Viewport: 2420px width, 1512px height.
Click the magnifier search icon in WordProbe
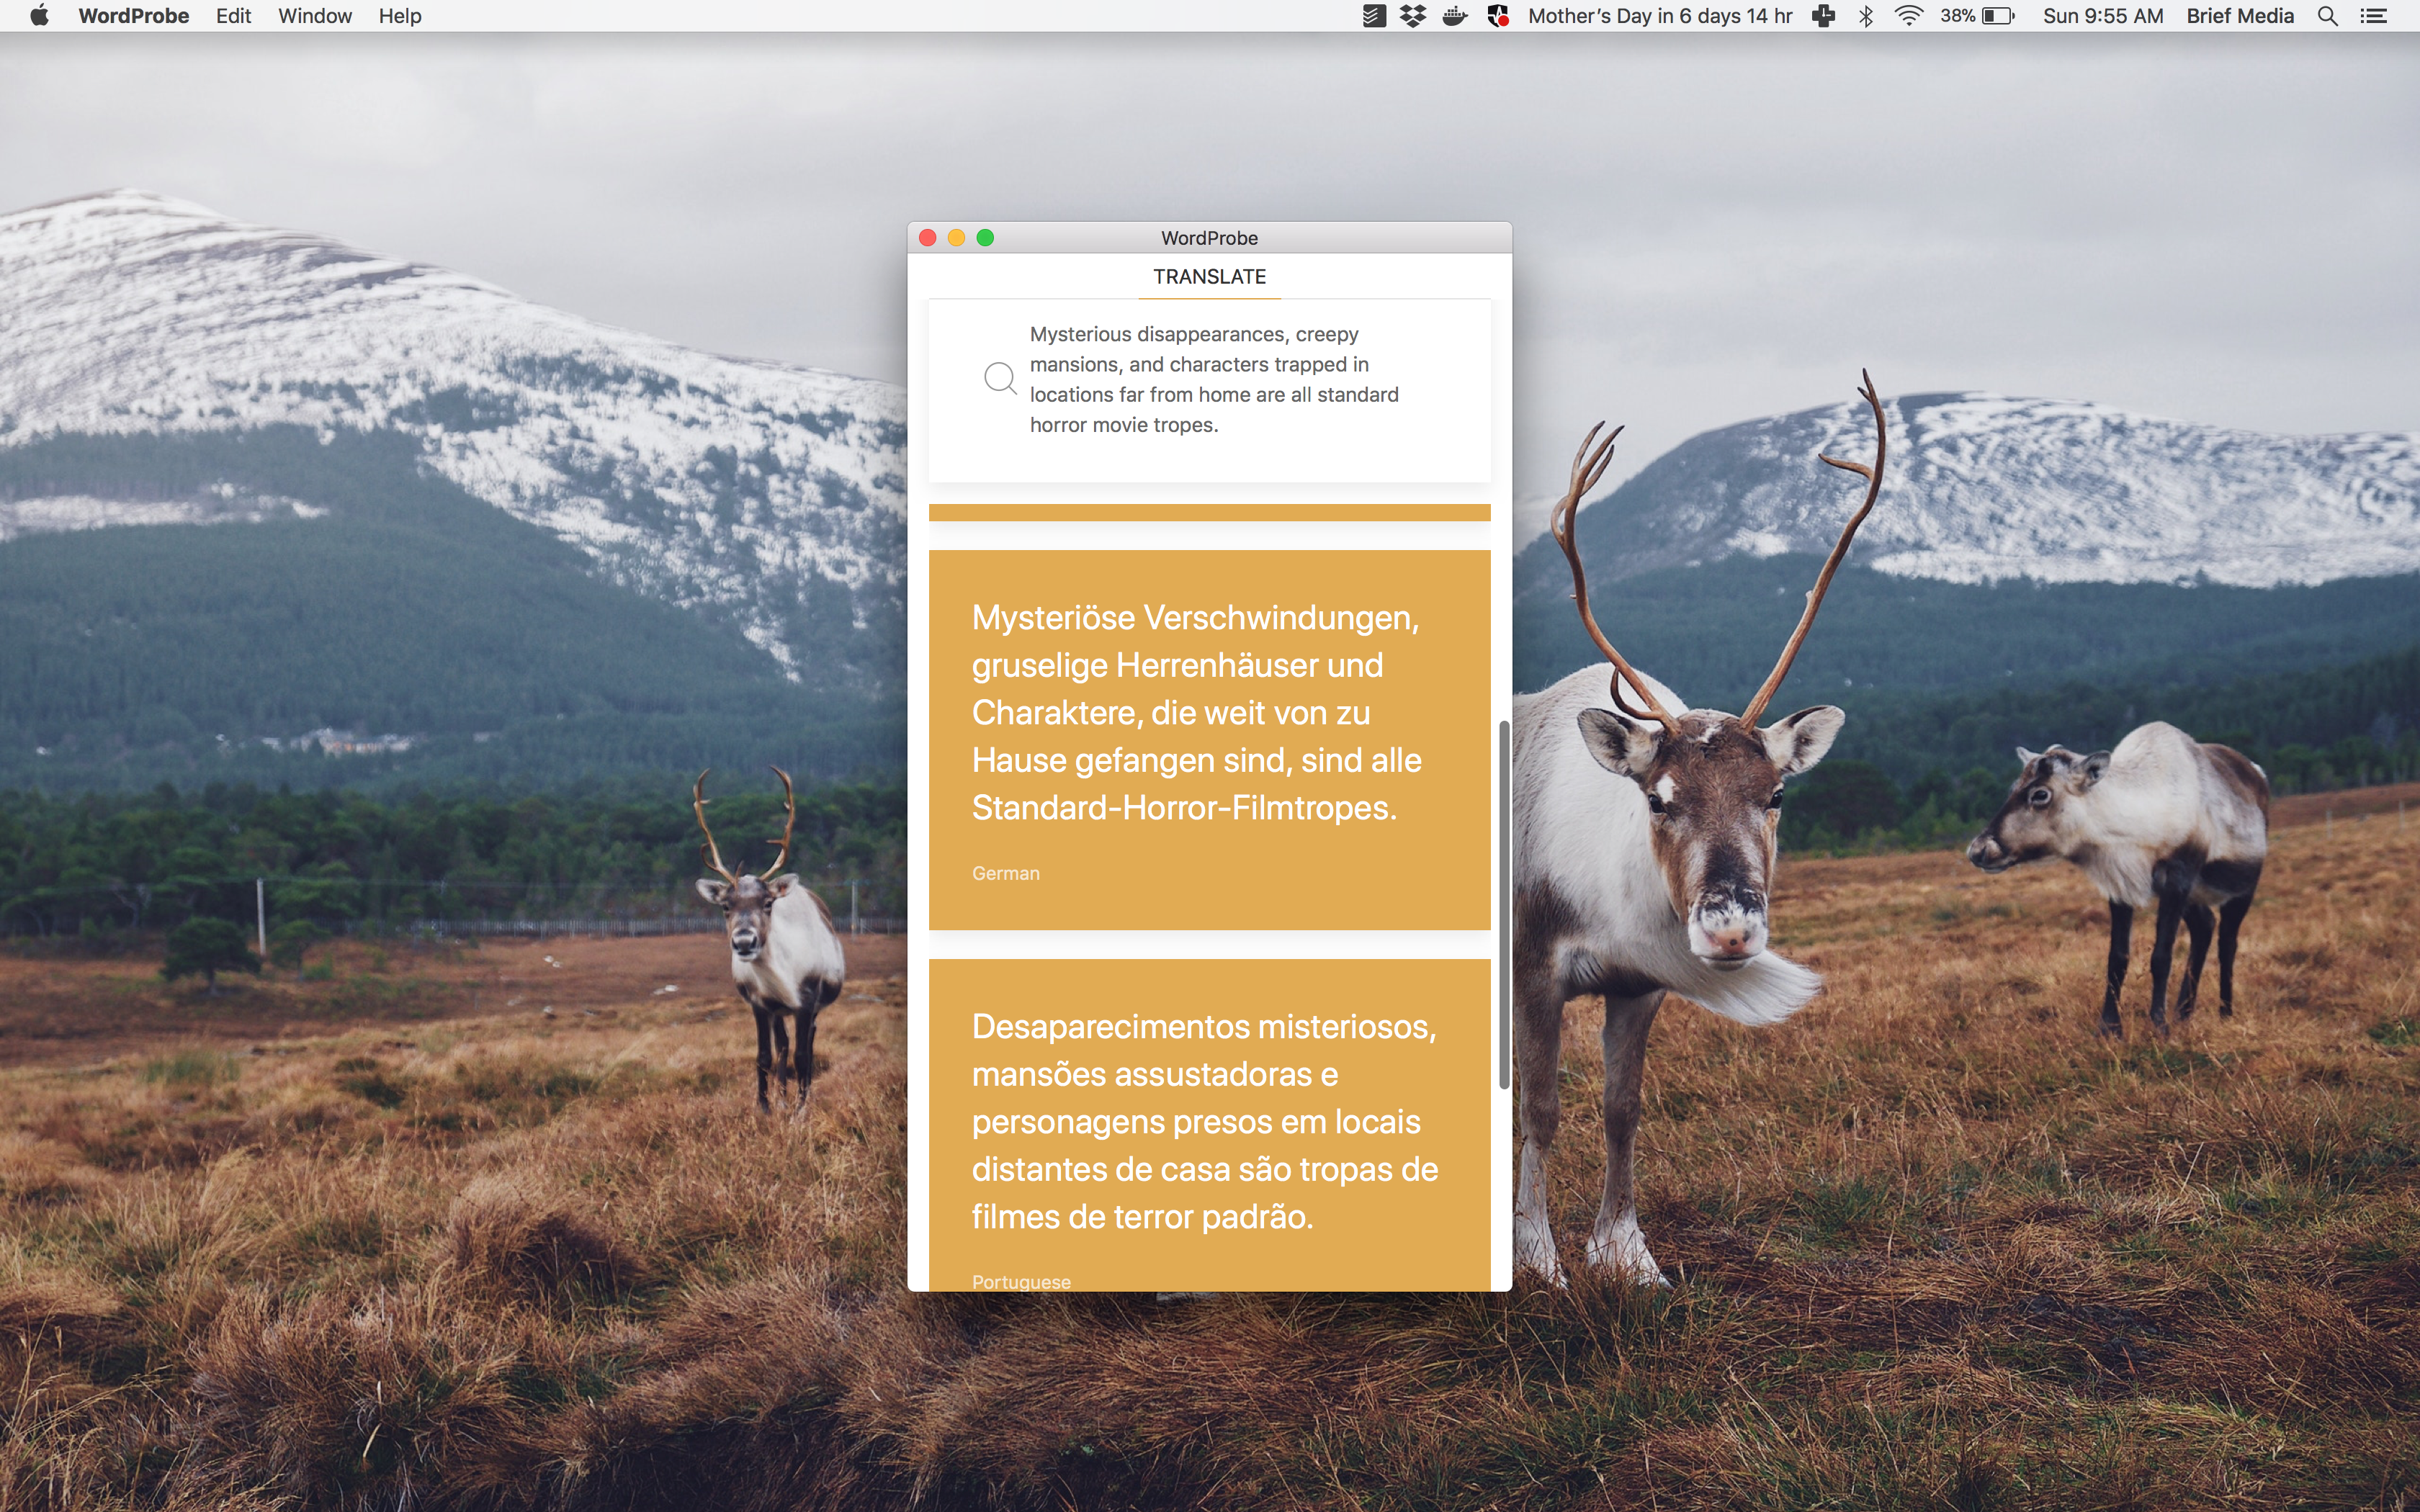(x=999, y=378)
